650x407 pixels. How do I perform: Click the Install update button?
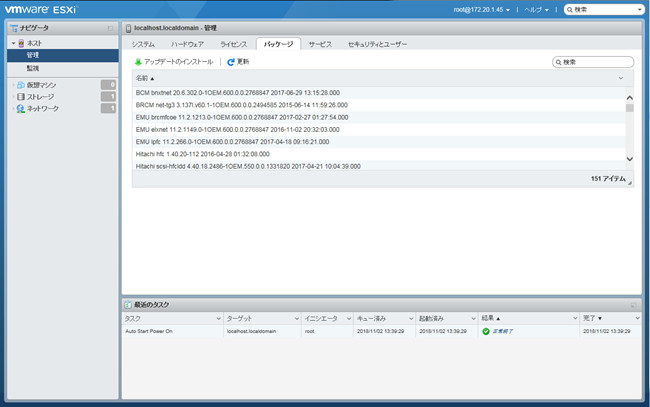coord(174,62)
